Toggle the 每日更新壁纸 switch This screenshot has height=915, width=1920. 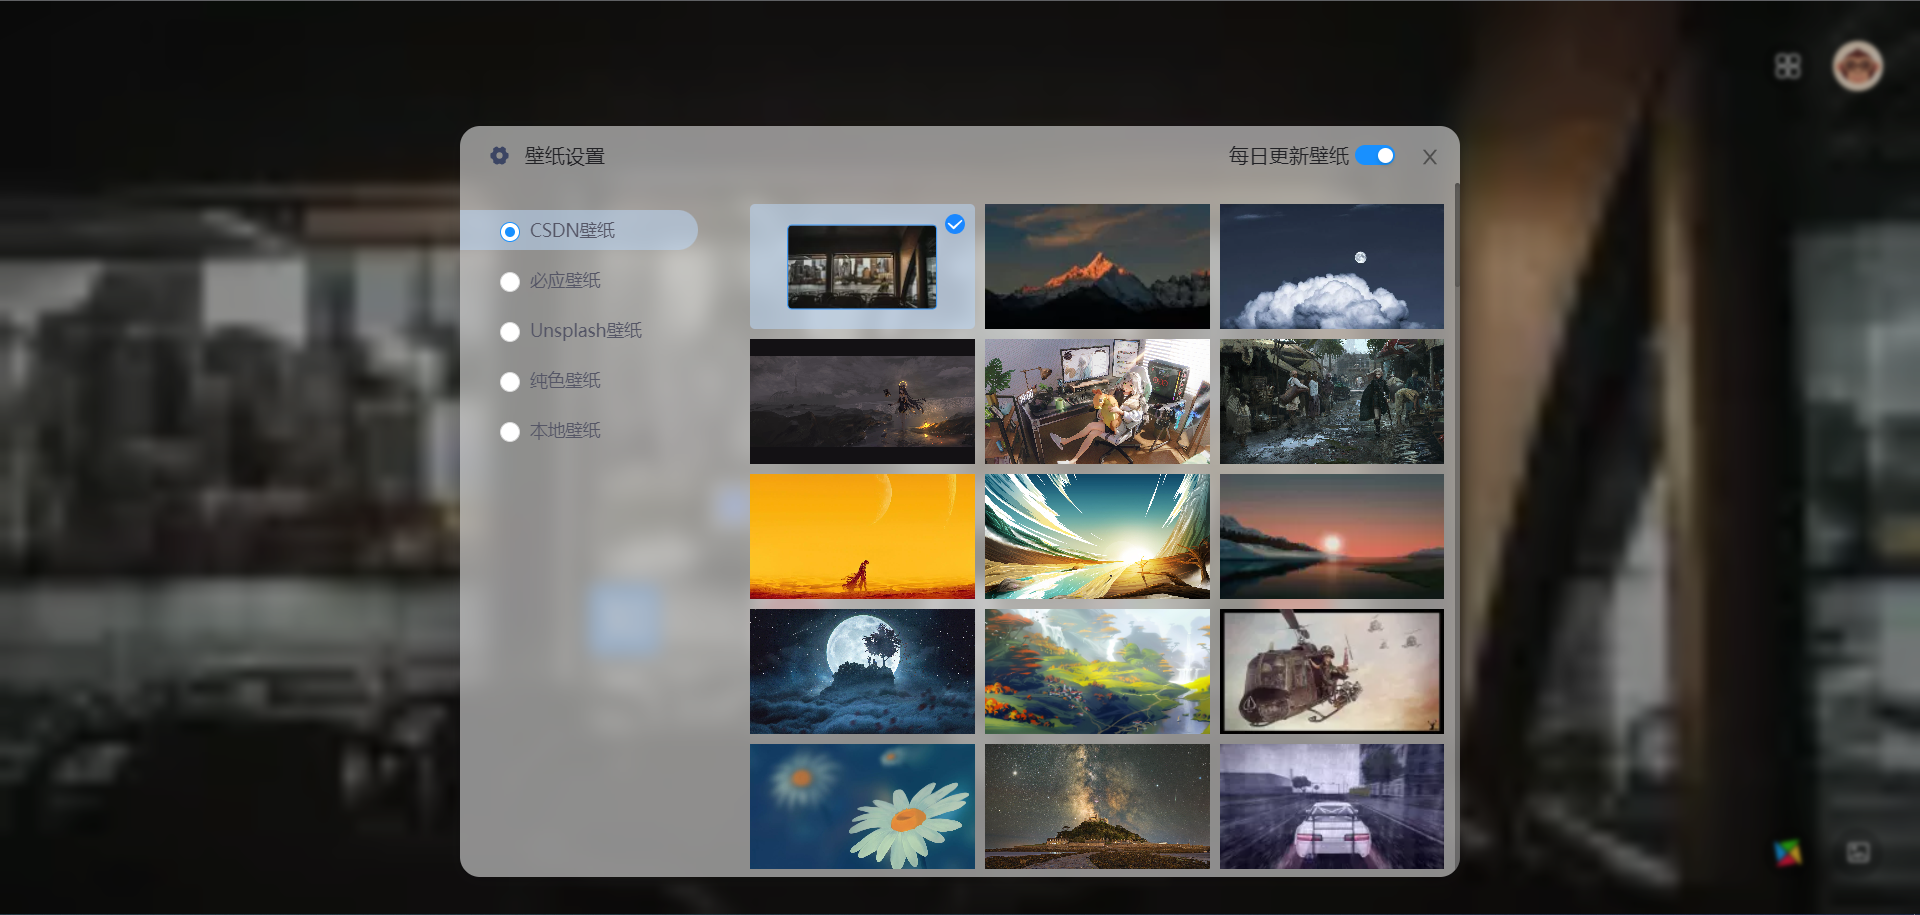click(x=1375, y=156)
